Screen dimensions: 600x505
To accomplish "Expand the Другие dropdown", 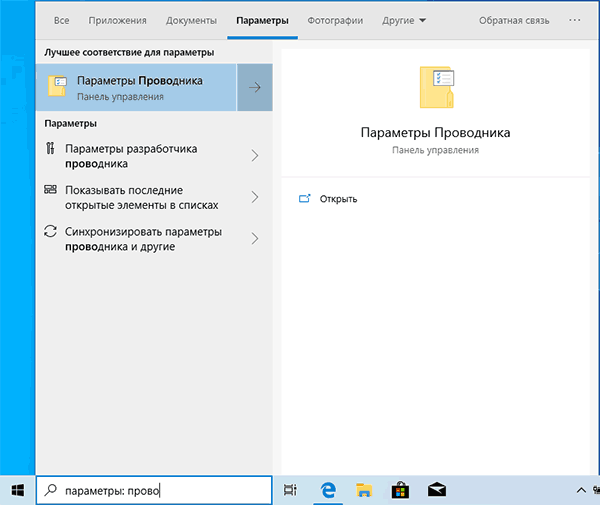I will click(404, 20).
